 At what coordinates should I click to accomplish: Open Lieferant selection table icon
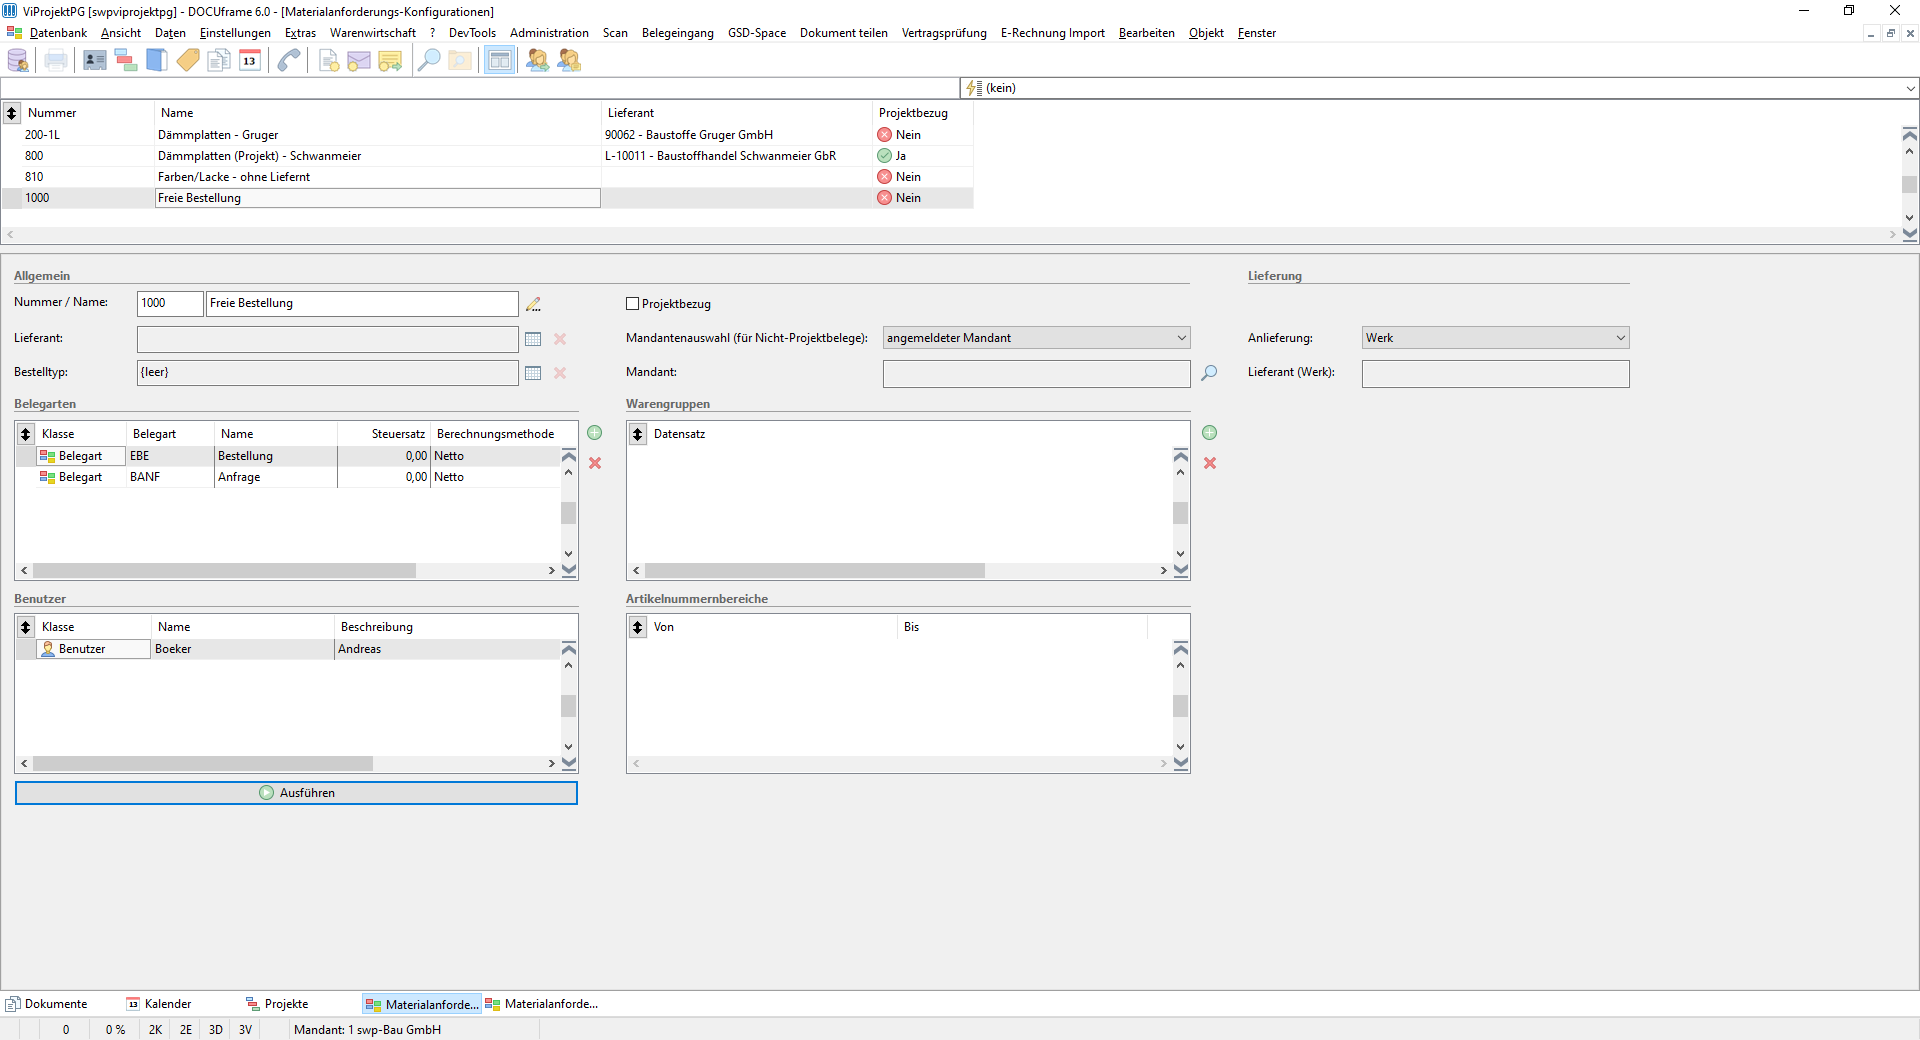pyautogui.click(x=533, y=339)
